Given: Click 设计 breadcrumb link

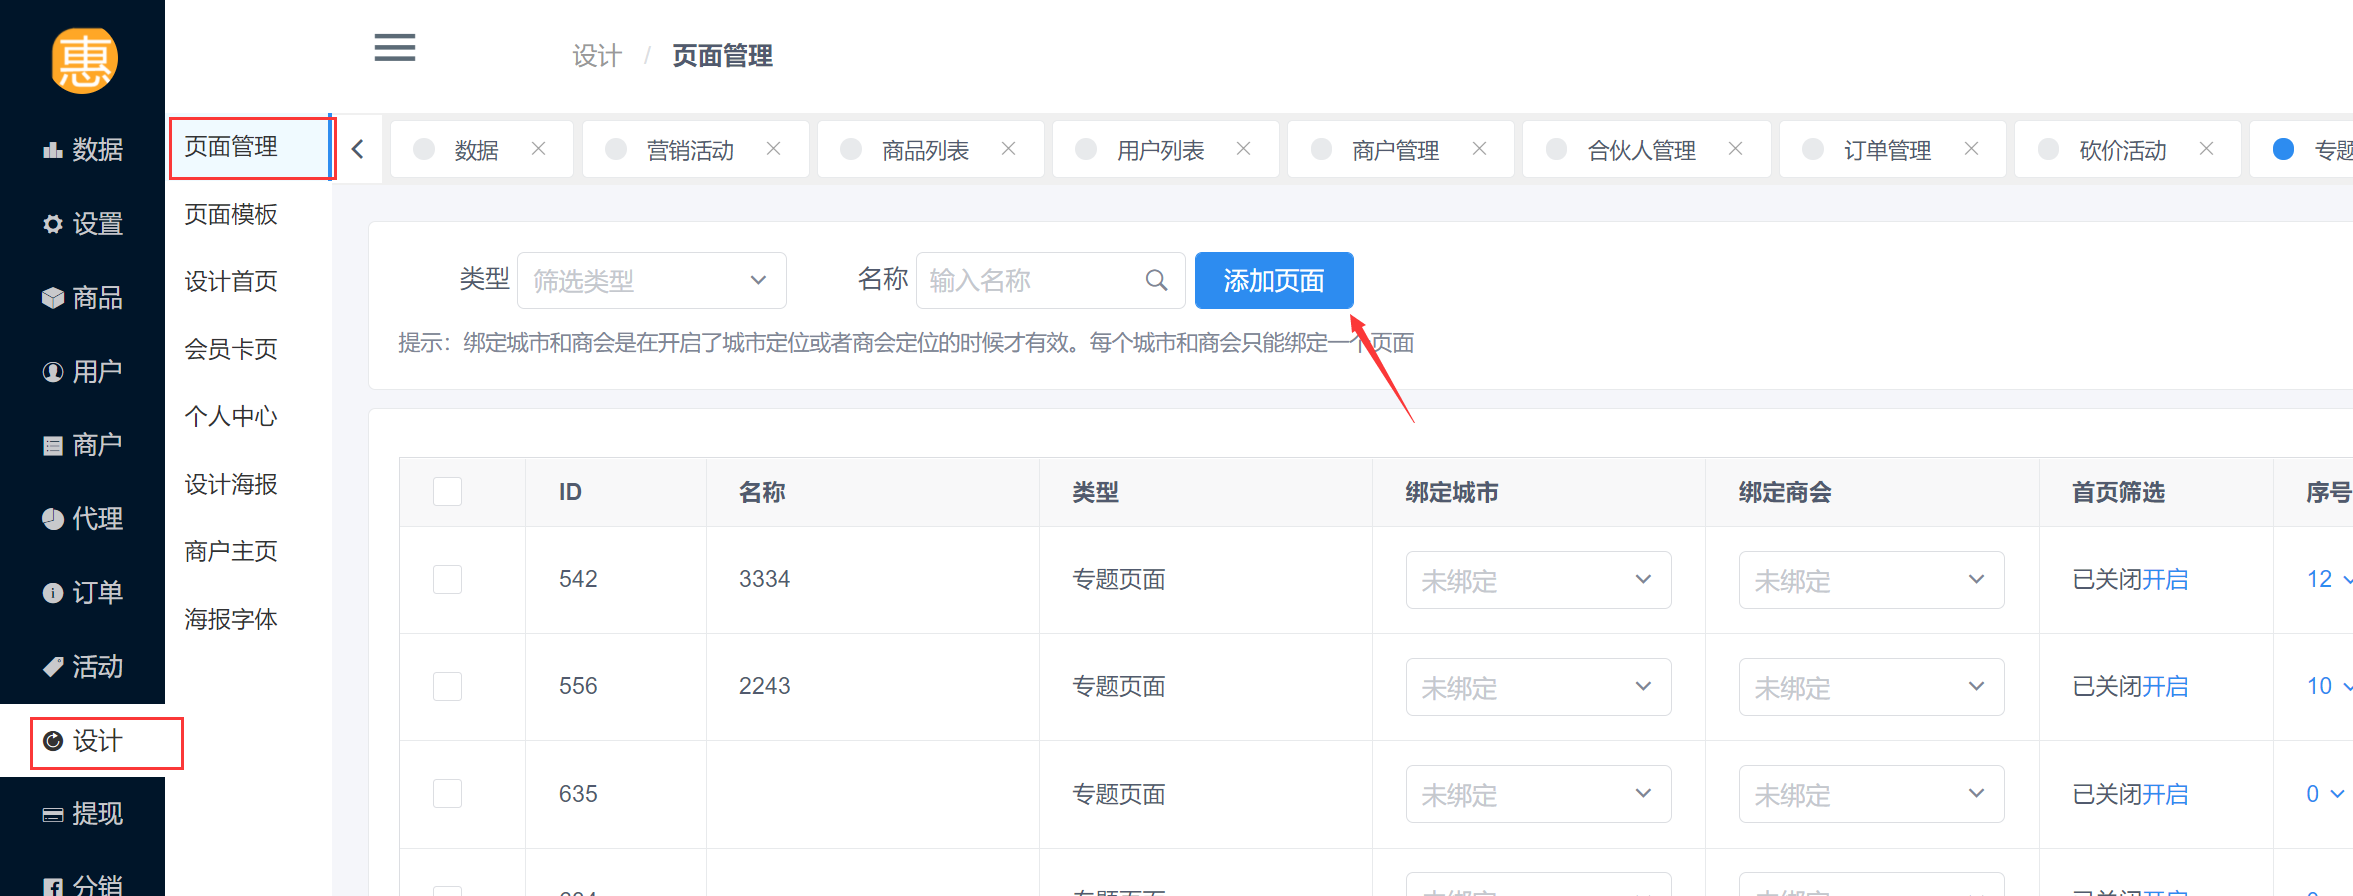Looking at the screenshot, I should [597, 56].
